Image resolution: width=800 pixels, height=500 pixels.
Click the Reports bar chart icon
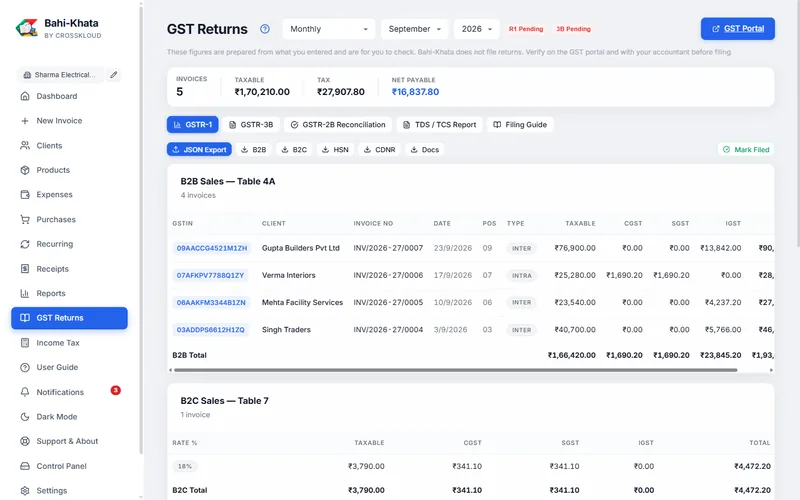coord(24,293)
